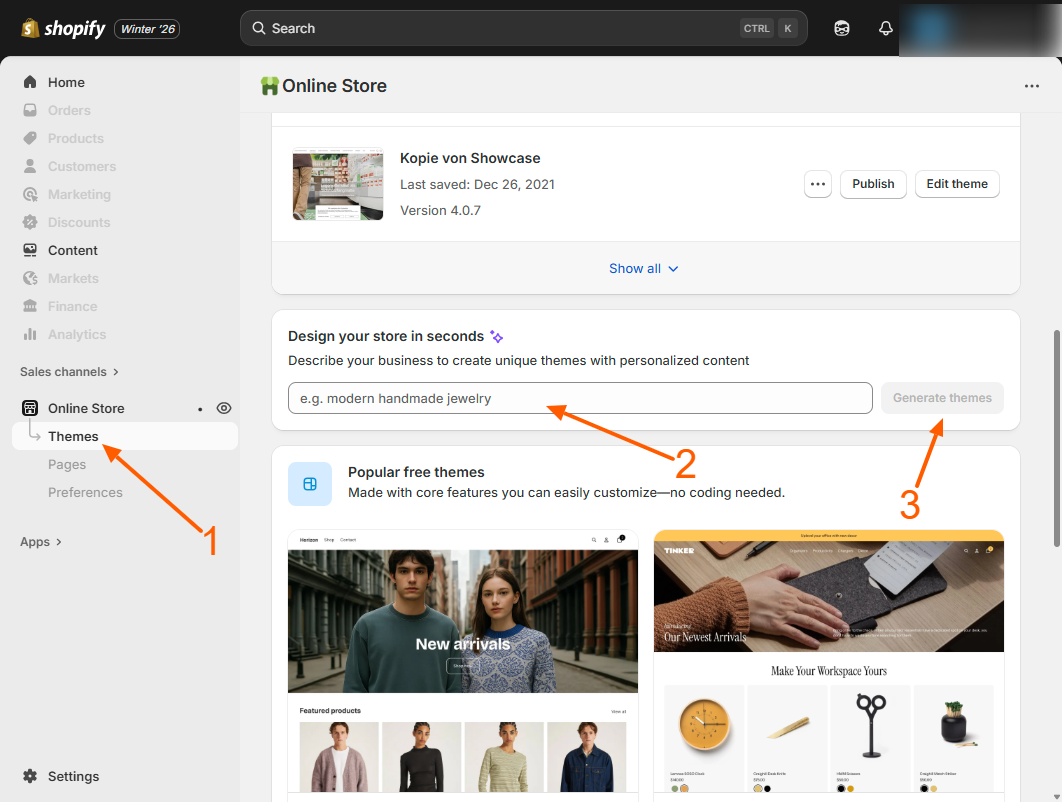Open the Horizon theme preview
Image resolution: width=1062 pixels, height=802 pixels.
pos(463,661)
